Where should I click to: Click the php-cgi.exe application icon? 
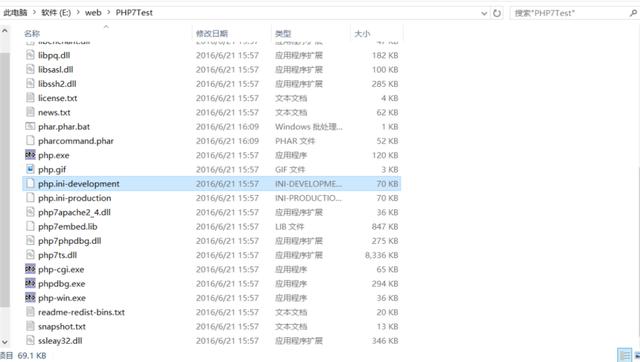[30, 269]
